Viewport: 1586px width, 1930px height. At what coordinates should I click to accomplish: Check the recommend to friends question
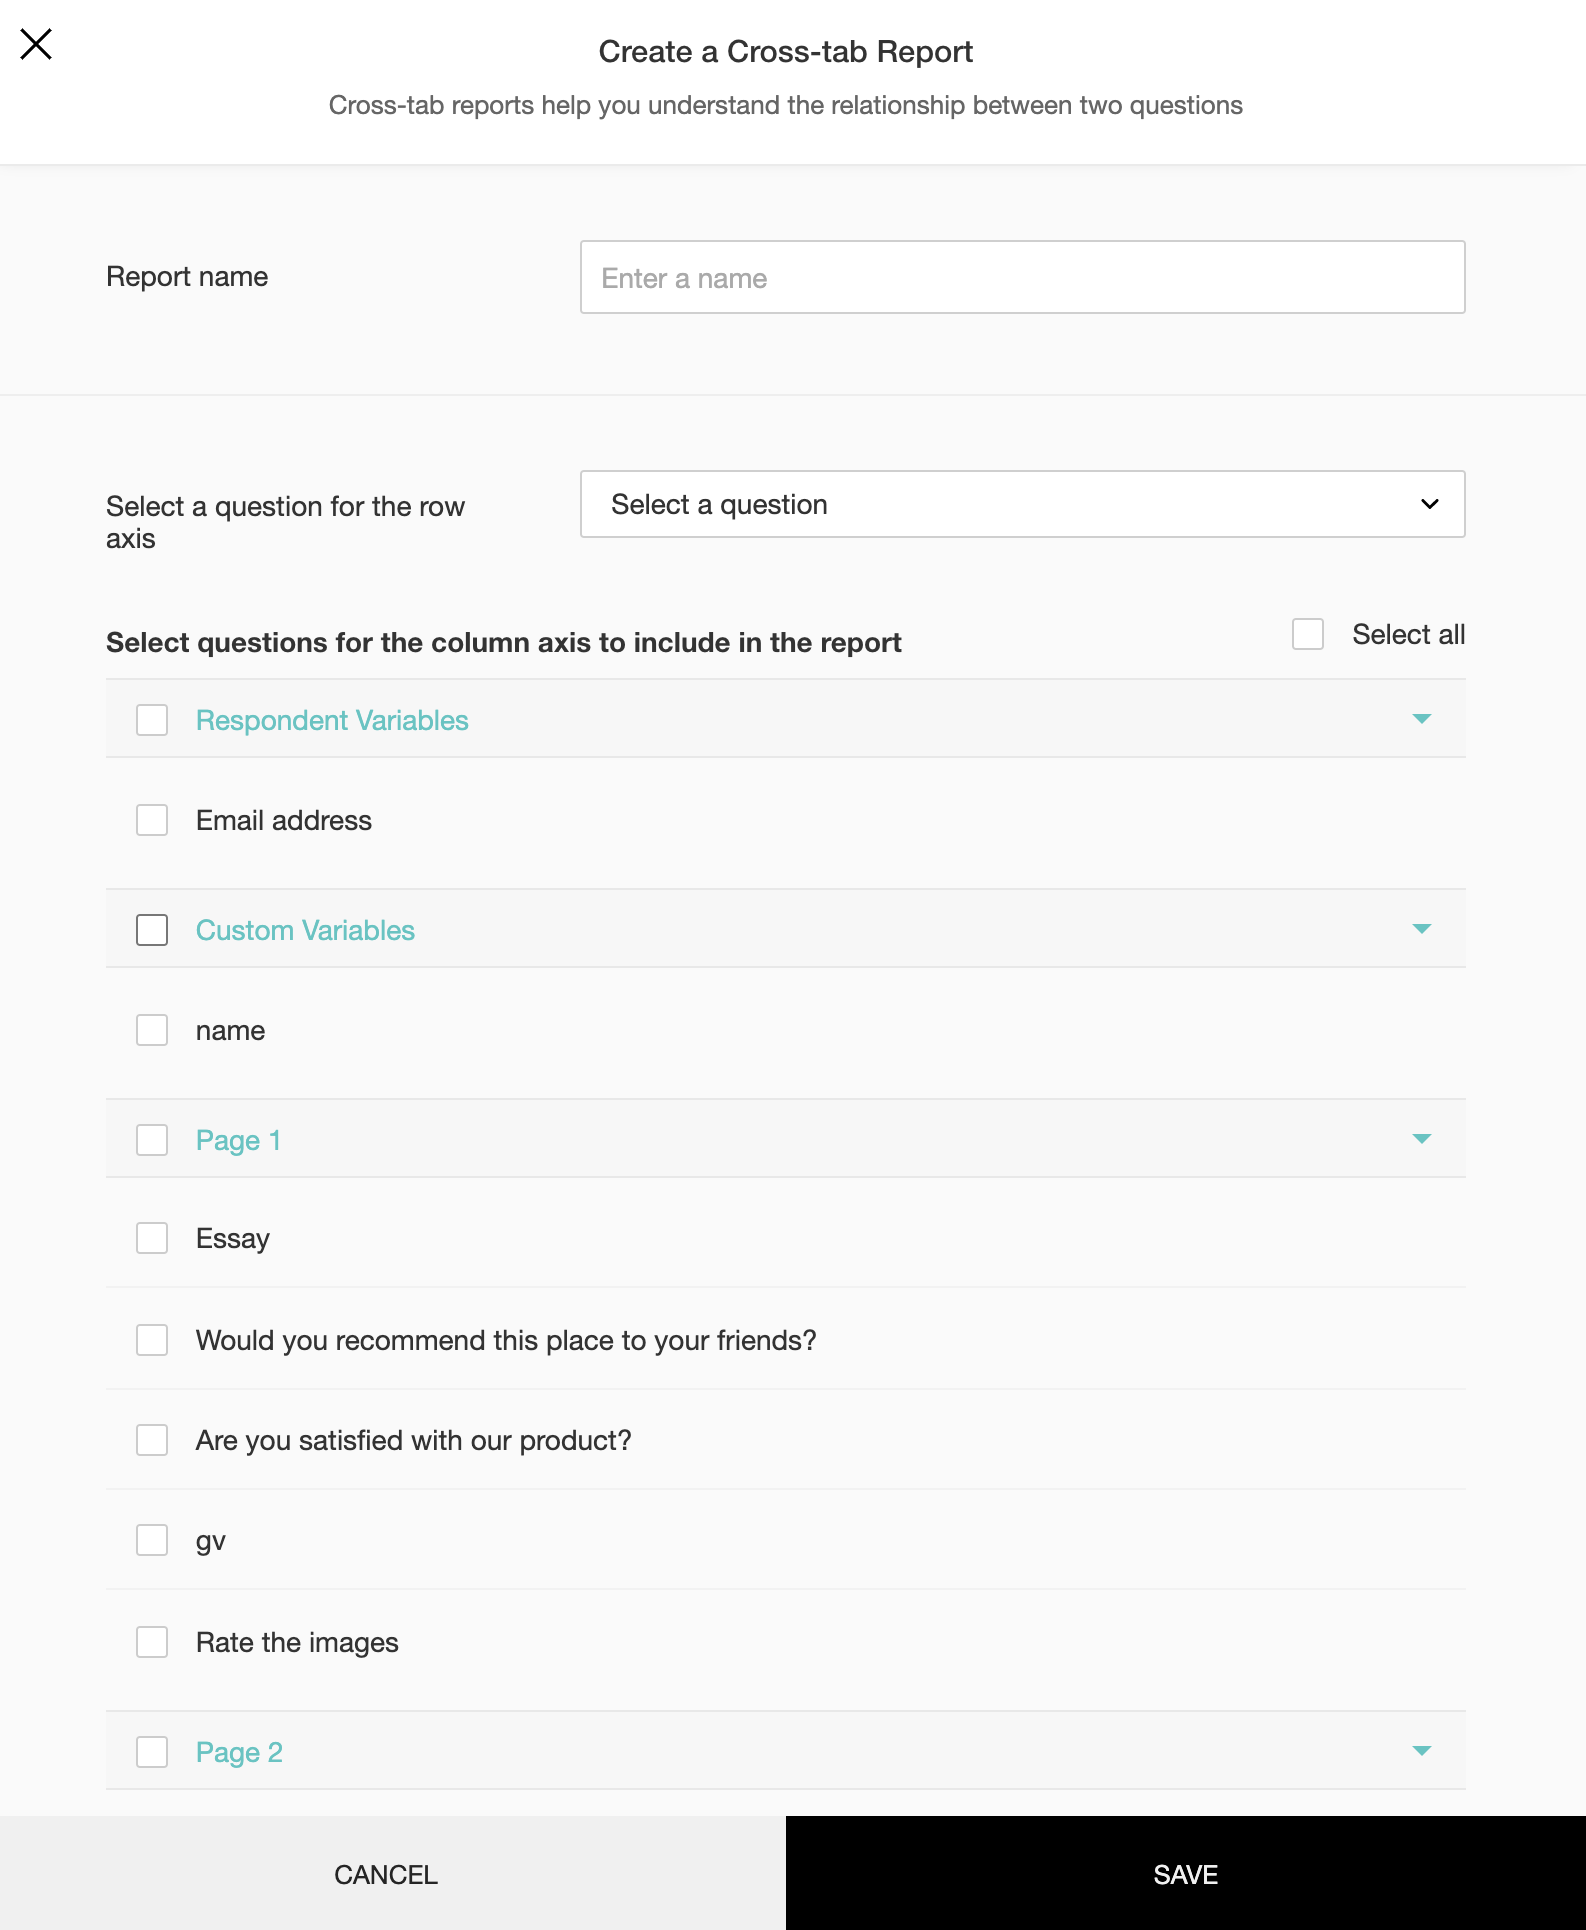tap(152, 1340)
